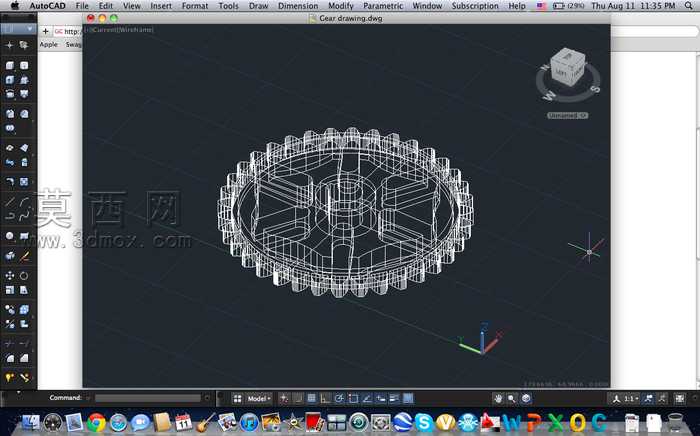Open the Model layout dropdown
The height and width of the screenshot is (436, 700).
259,399
